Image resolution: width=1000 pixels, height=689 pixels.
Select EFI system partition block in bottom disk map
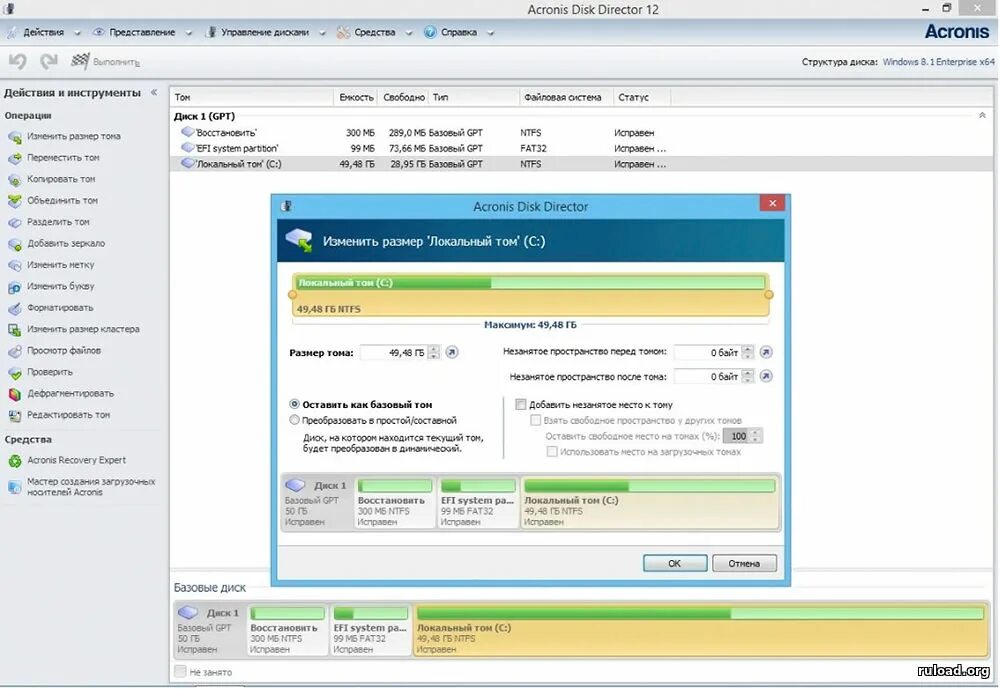[x=370, y=631]
